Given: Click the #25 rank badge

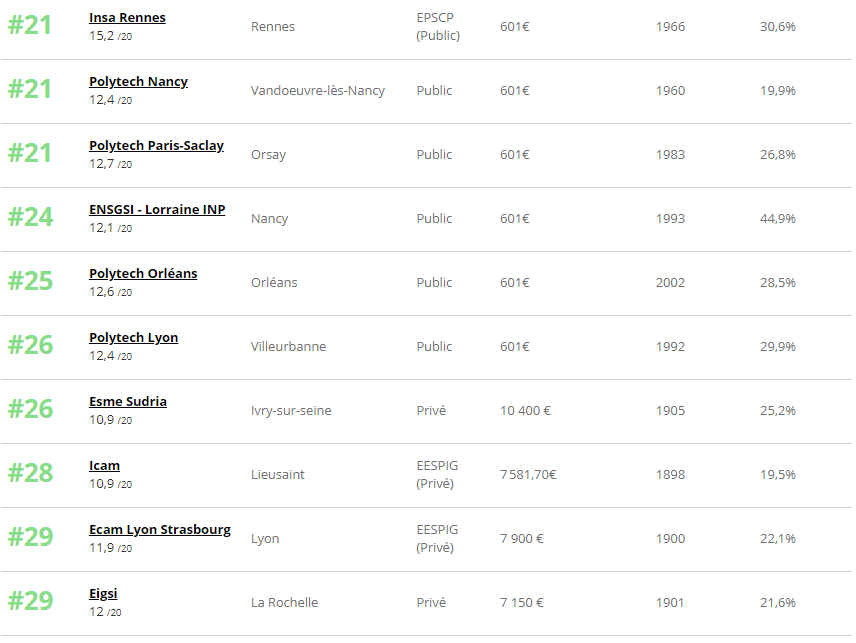Looking at the screenshot, I should coord(30,281).
